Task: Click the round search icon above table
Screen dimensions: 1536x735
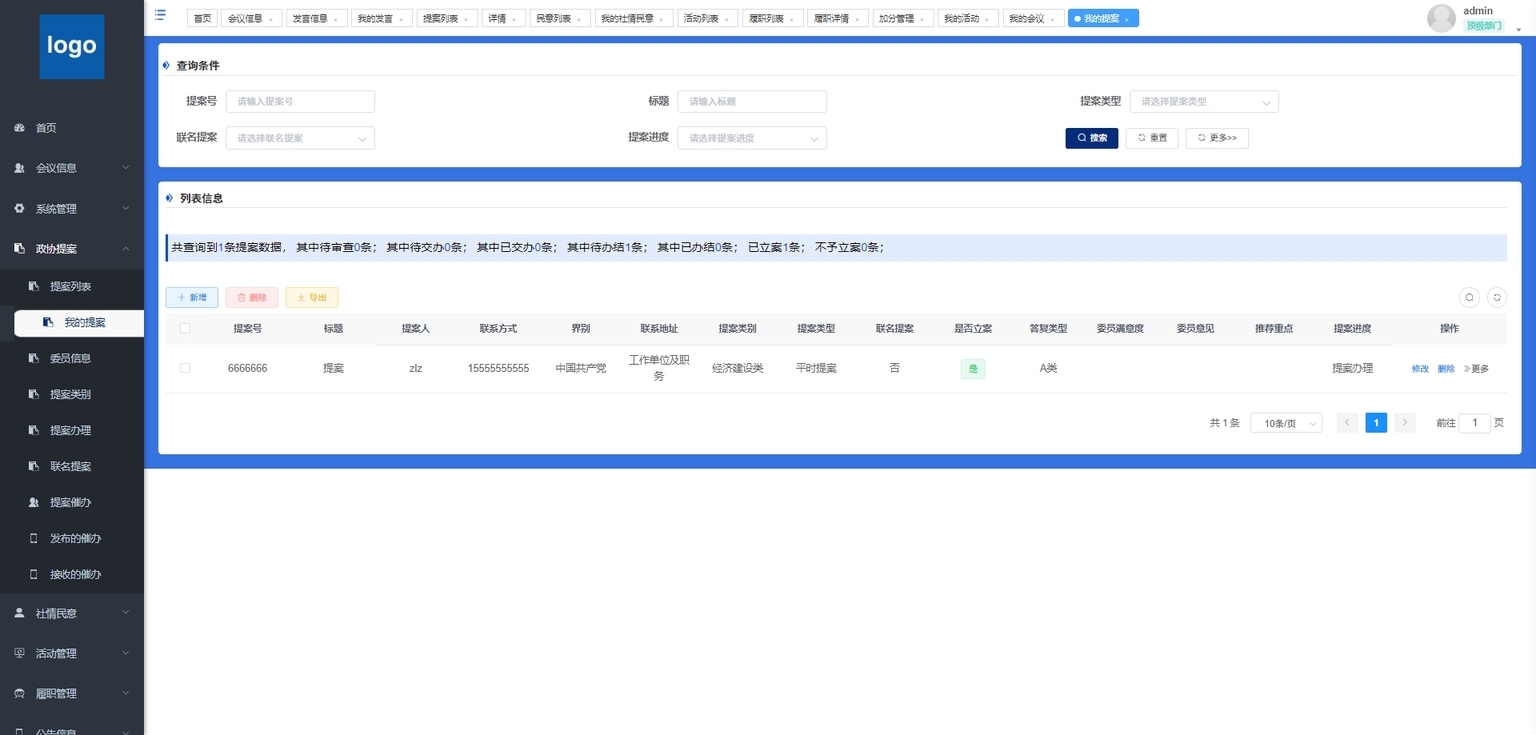Action: [x=1469, y=297]
